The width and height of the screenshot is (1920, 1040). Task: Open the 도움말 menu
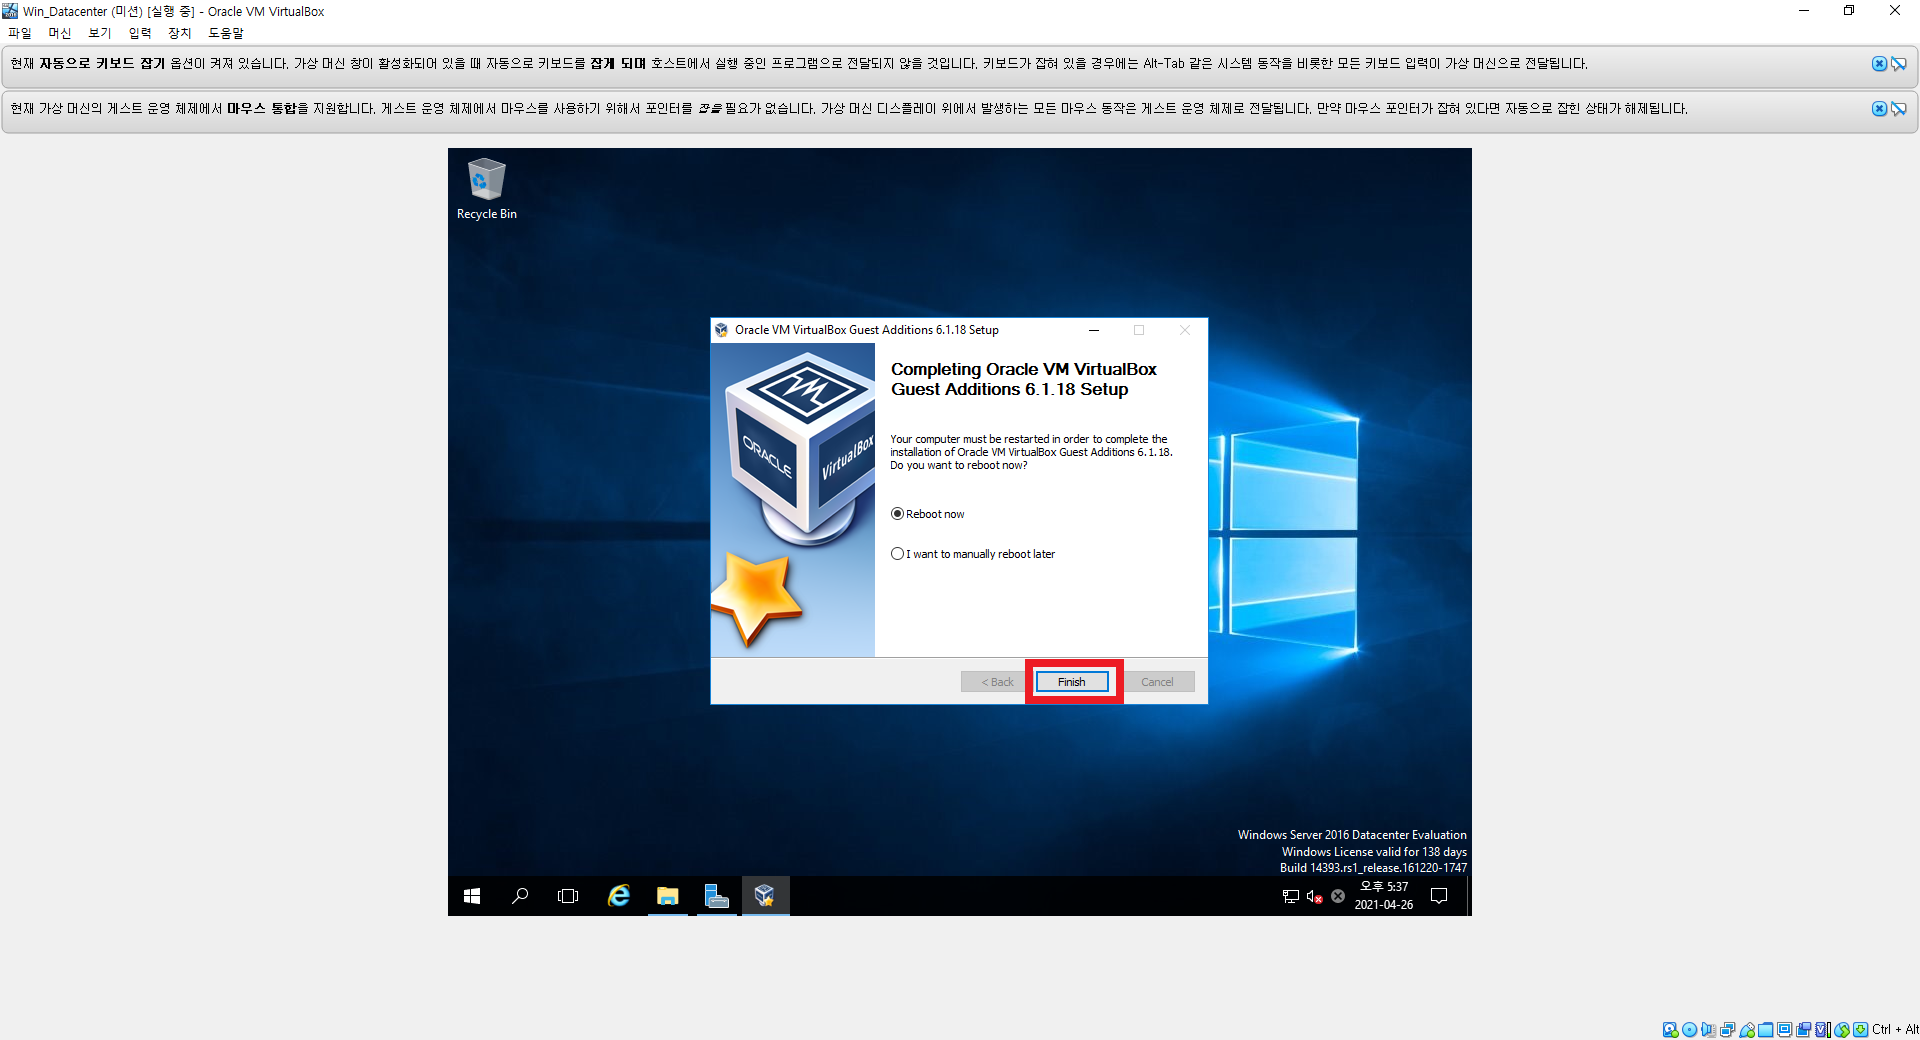(x=226, y=33)
